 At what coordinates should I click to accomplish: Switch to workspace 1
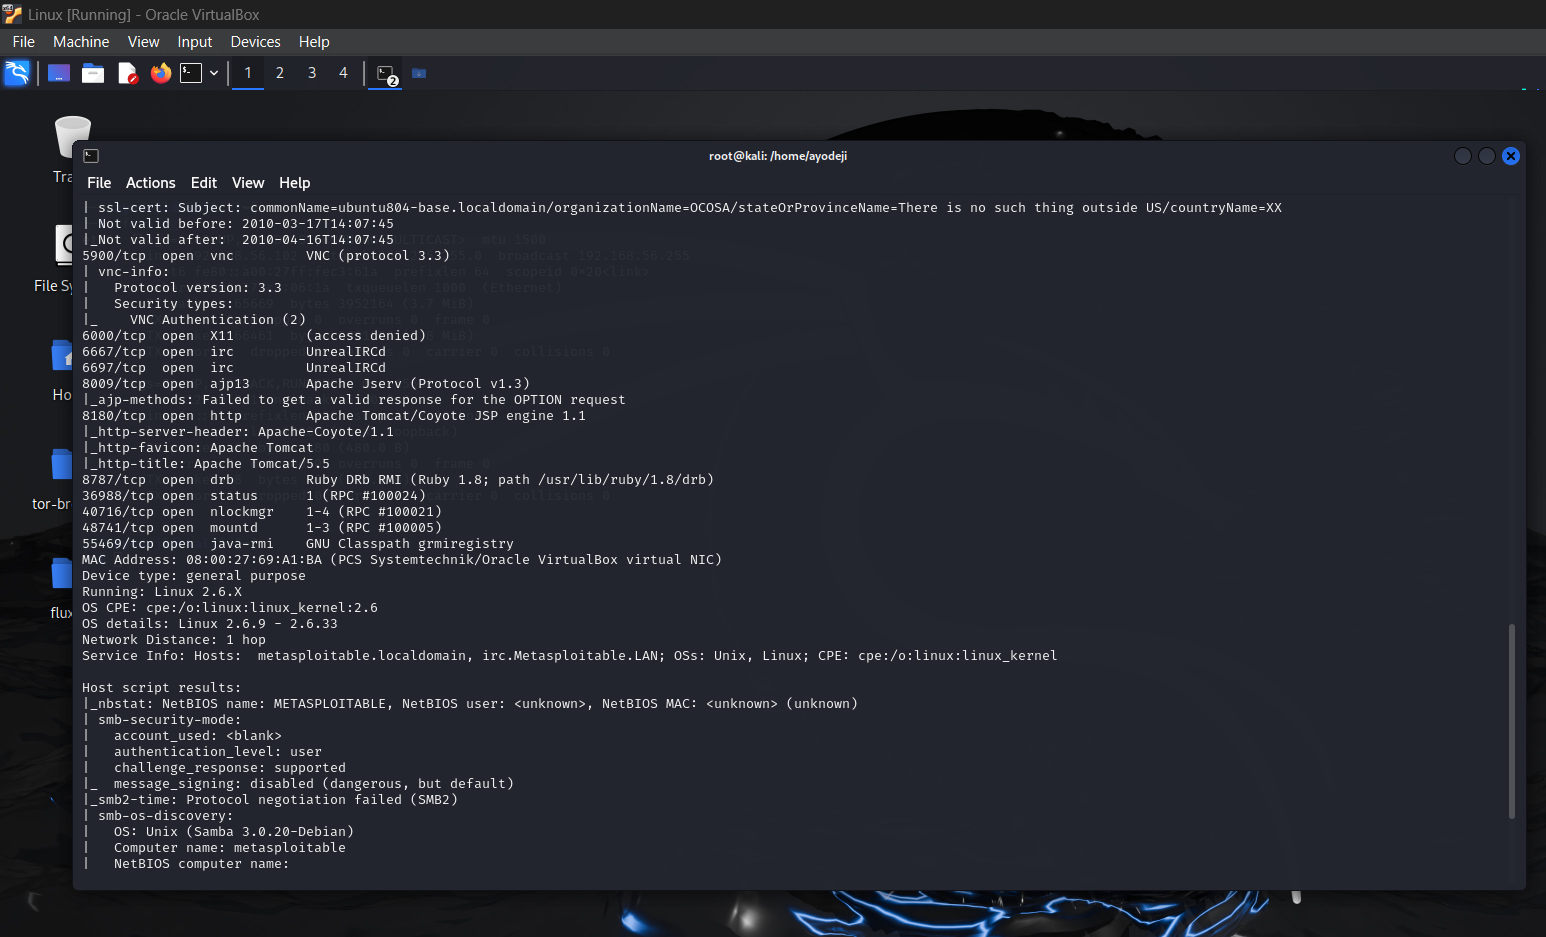point(248,73)
